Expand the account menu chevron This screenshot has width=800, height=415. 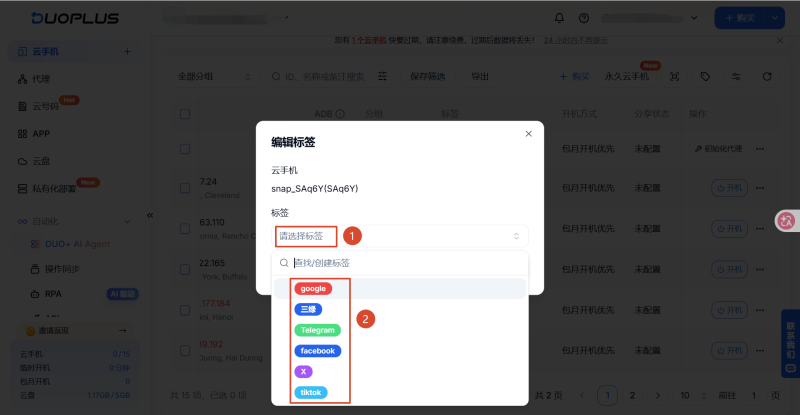[694, 18]
